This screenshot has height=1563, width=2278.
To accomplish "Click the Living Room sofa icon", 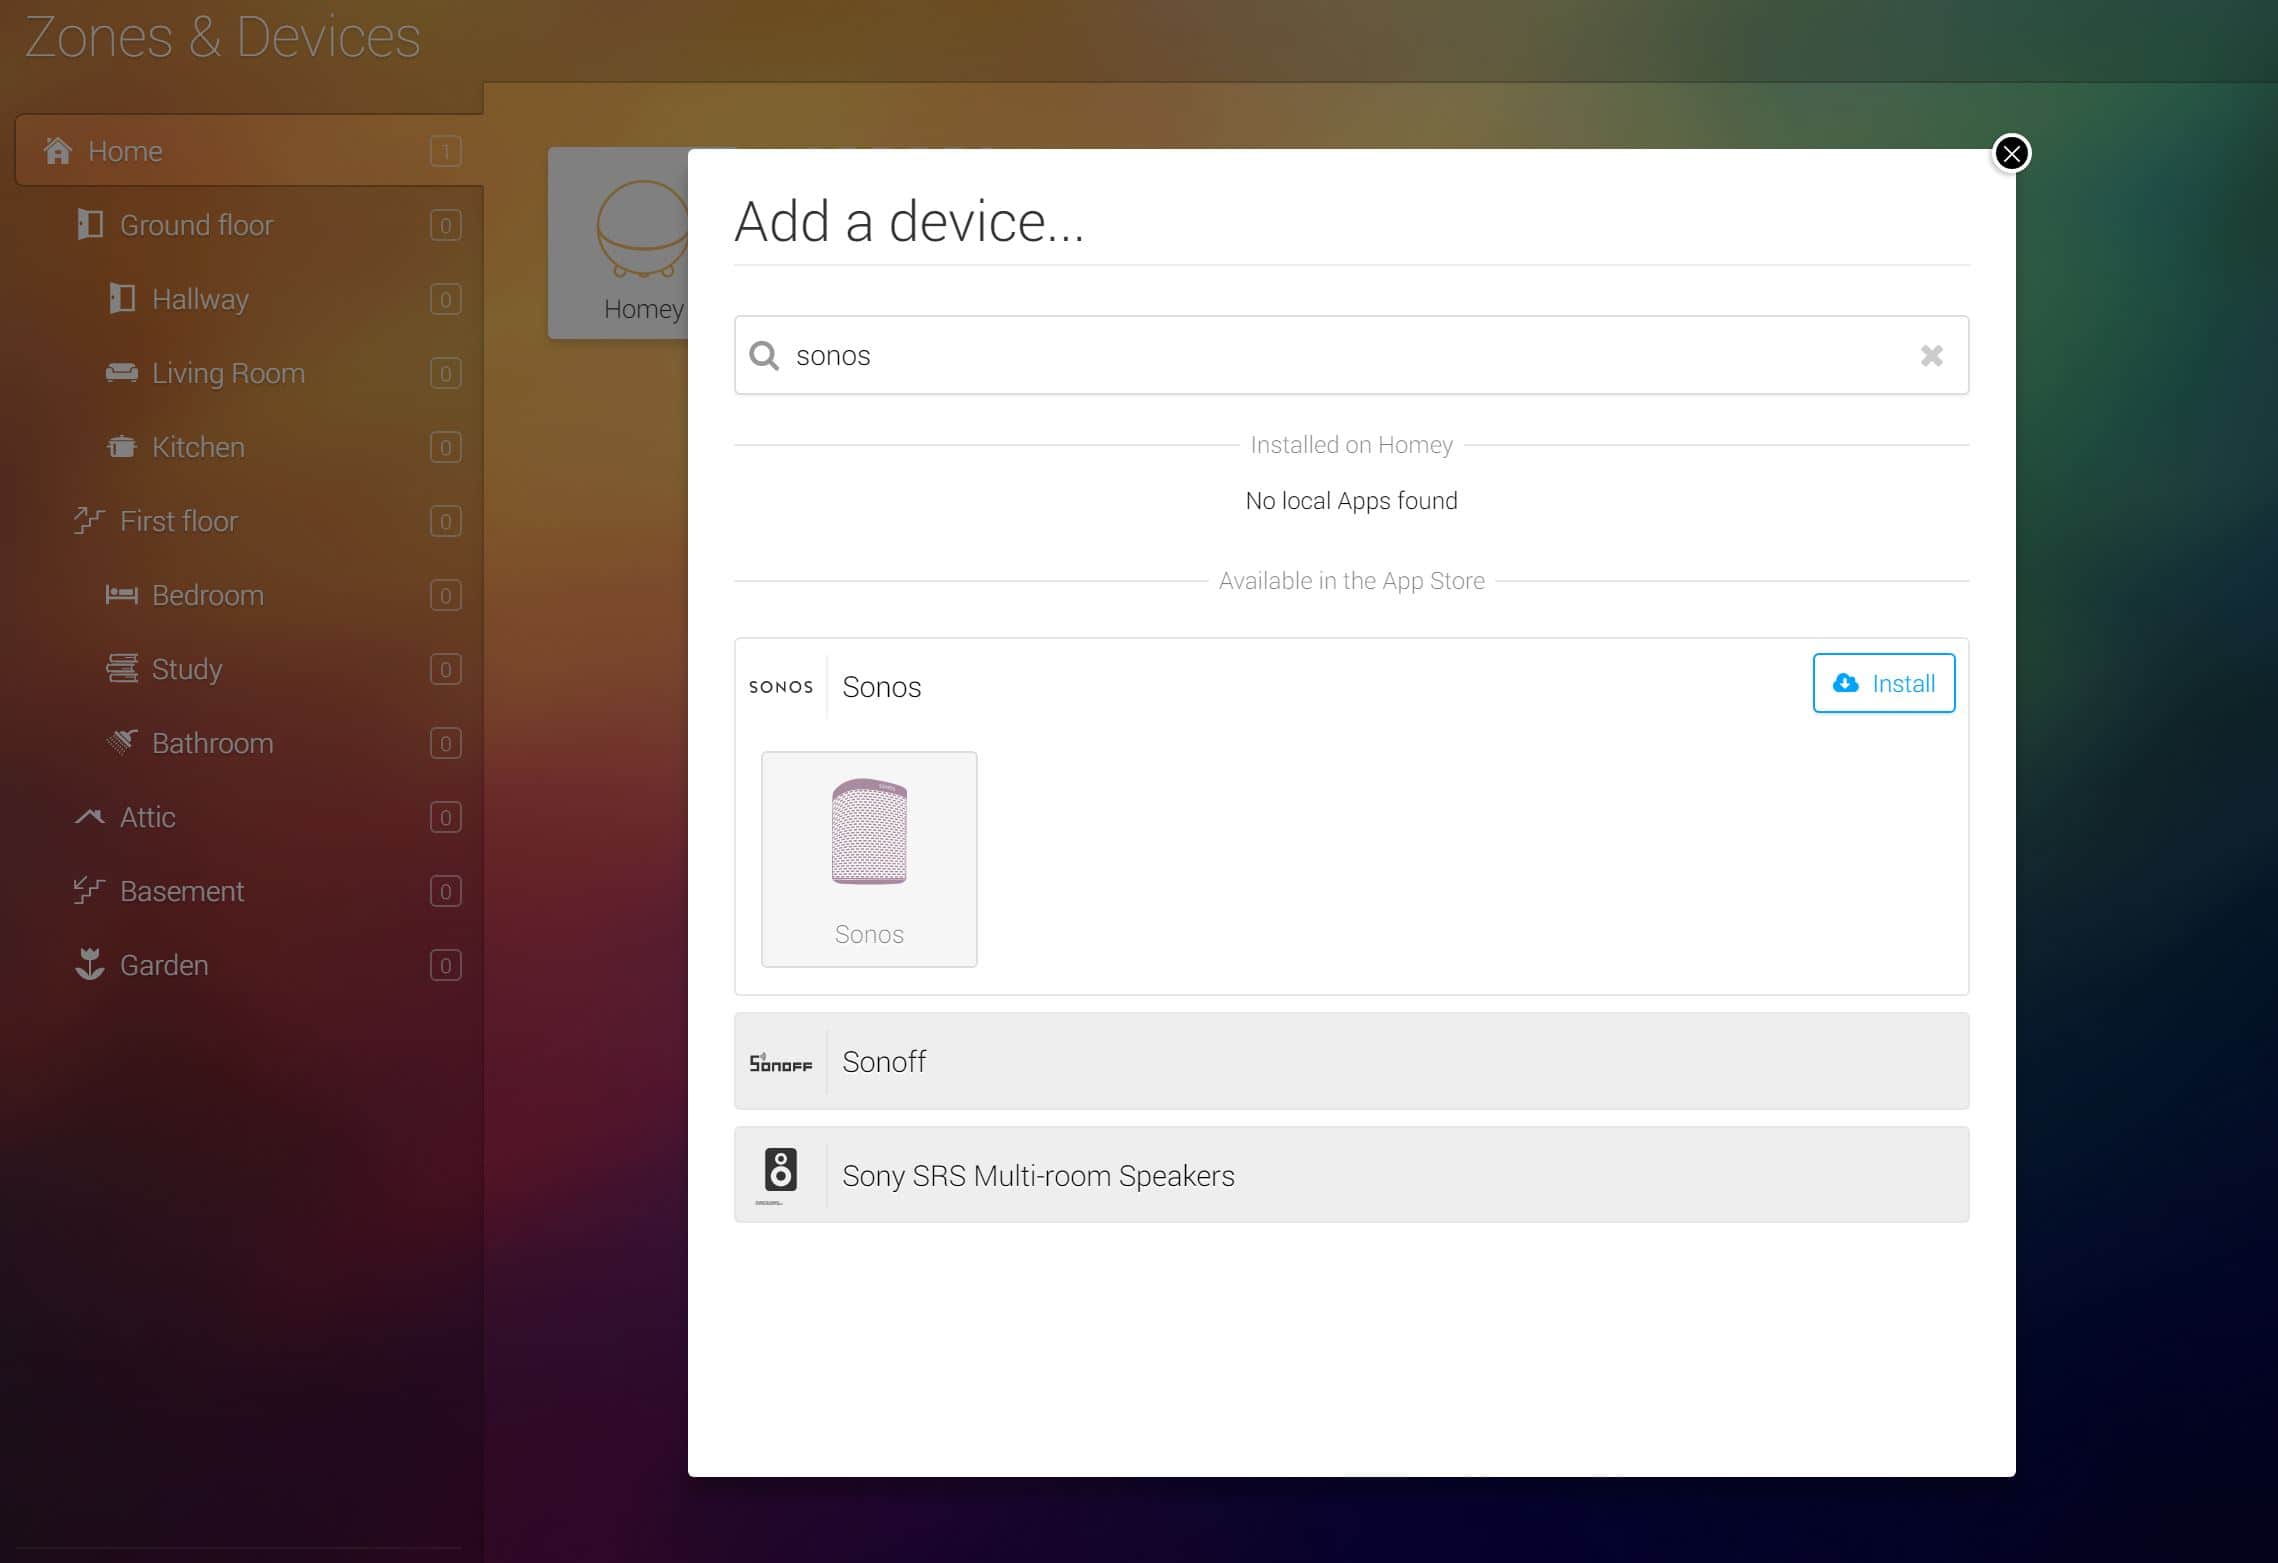I will coord(122,373).
